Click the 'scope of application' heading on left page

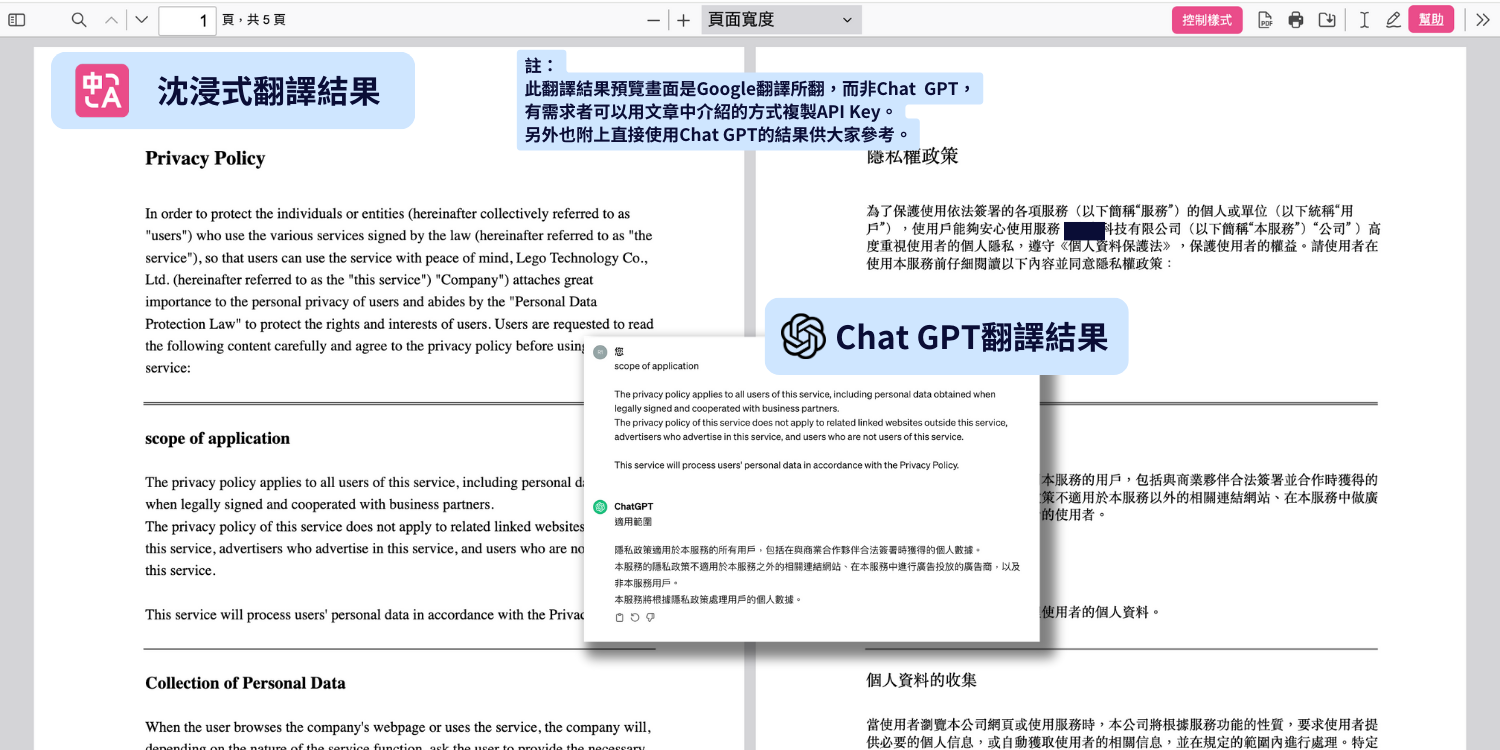(x=217, y=438)
